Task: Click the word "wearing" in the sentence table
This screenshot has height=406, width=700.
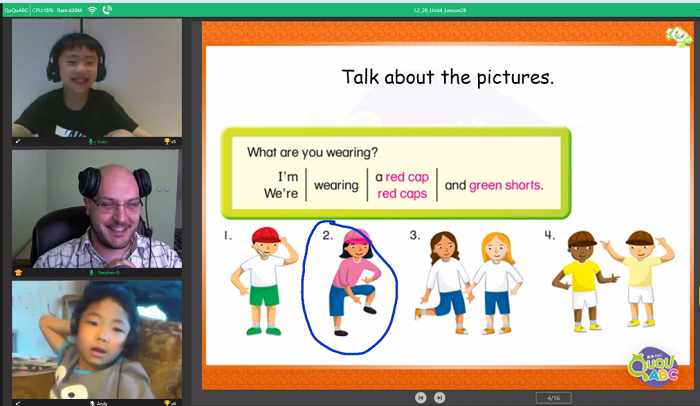Action: click(336, 185)
